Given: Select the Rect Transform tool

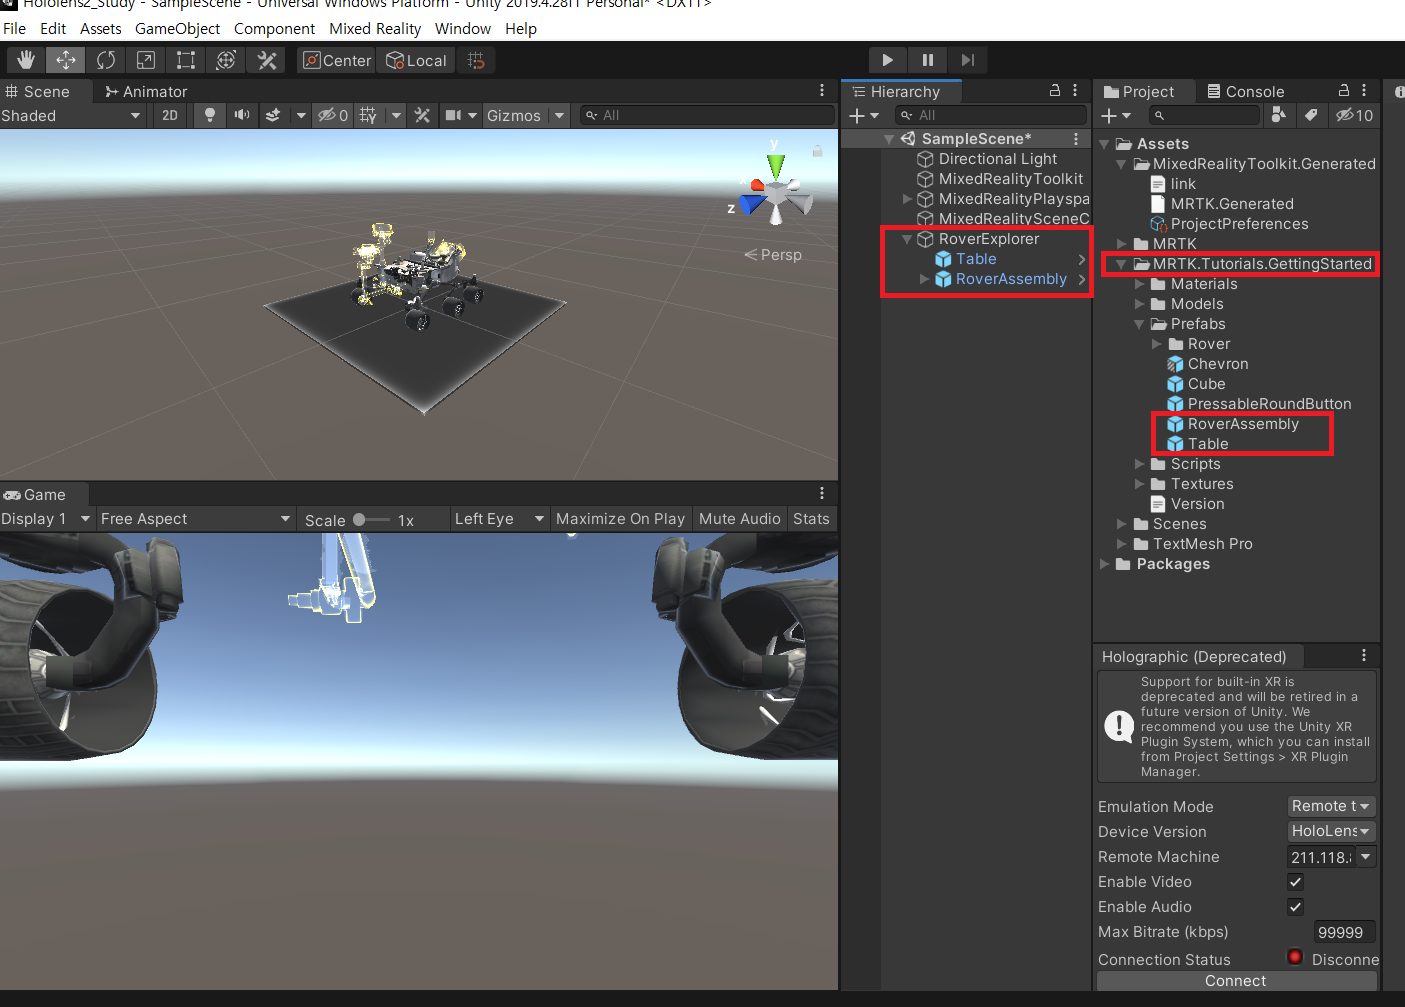Looking at the screenshot, I should (186, 60).
